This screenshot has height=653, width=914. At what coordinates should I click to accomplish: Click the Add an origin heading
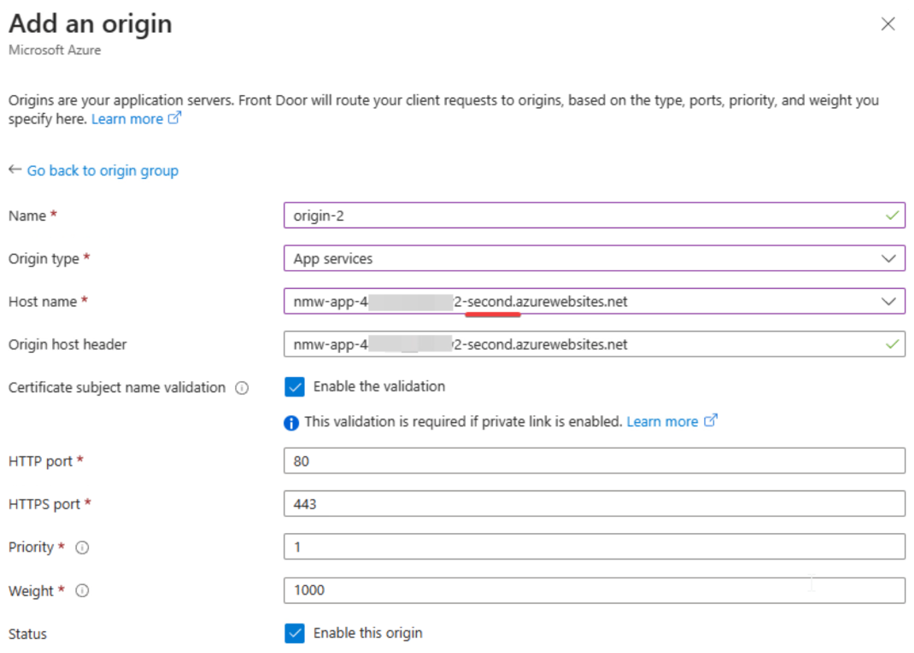click(x=90, y=24)
